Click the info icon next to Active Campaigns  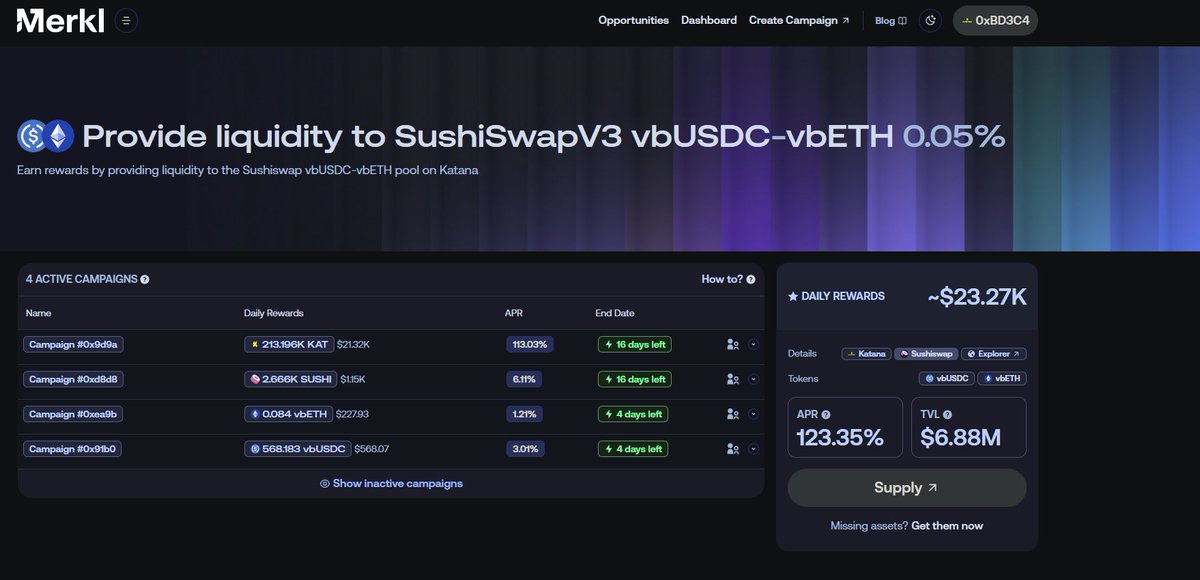(x=145, y=280)
